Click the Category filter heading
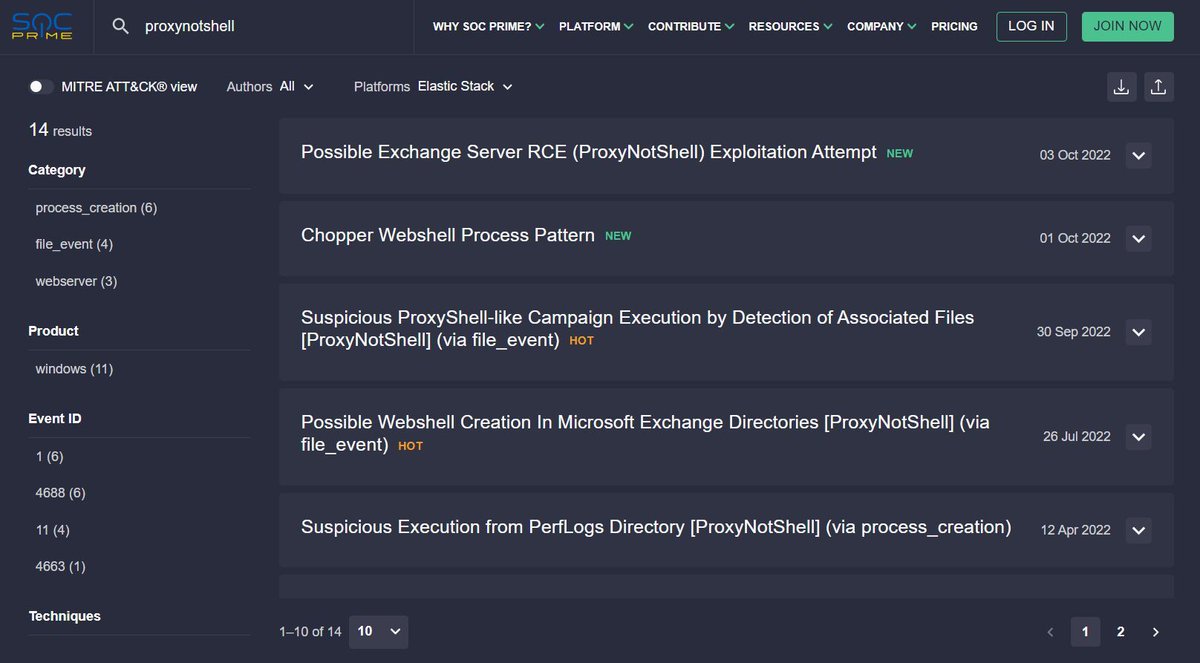The height and width of the screenshot is (663, 1200). tap(57, 170)
